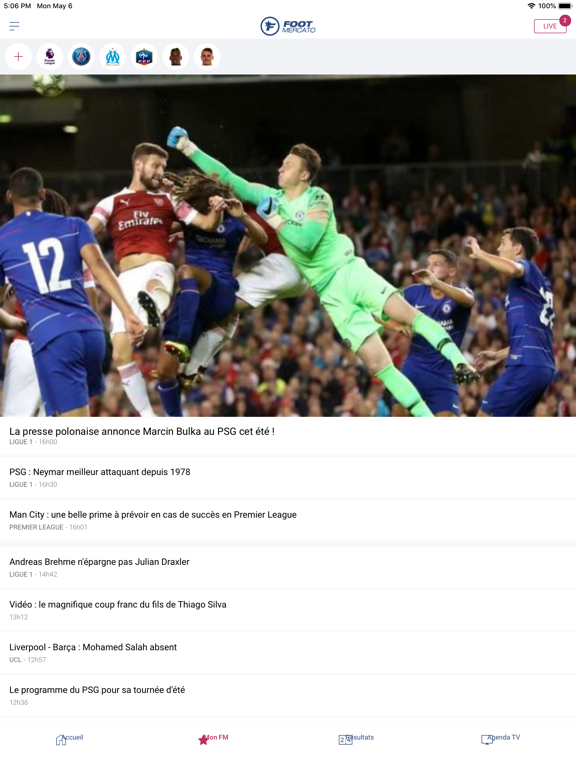
Task: Open the LIVE button with badge
Action: 552,25
